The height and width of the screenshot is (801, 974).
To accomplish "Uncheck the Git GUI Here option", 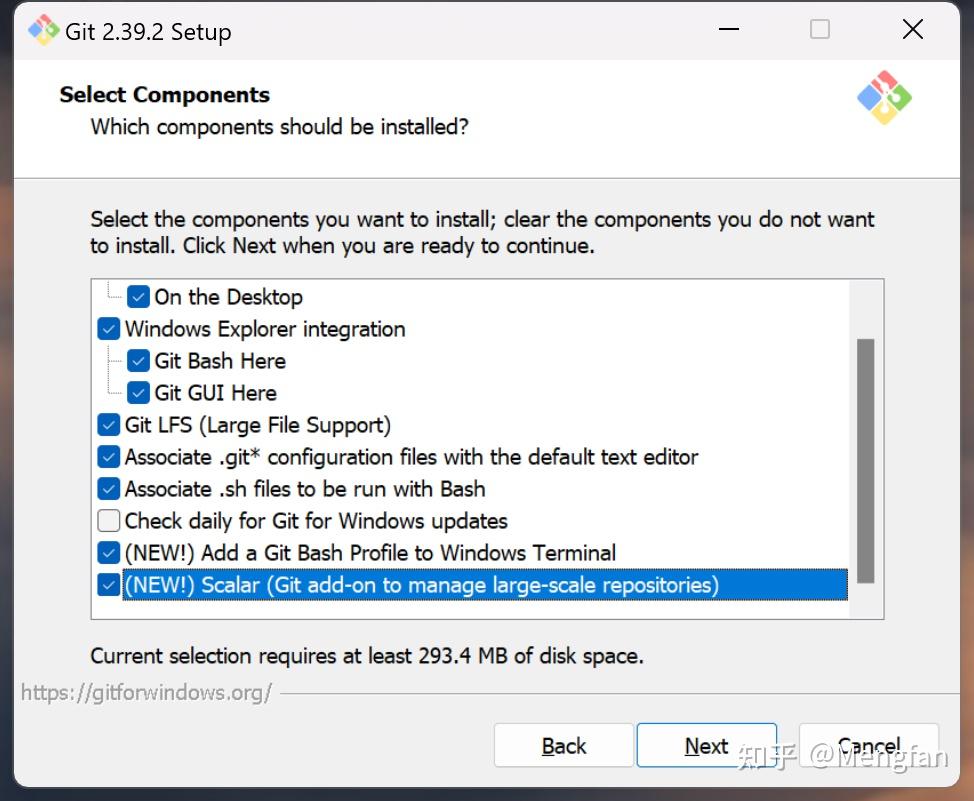I will 139,393.
